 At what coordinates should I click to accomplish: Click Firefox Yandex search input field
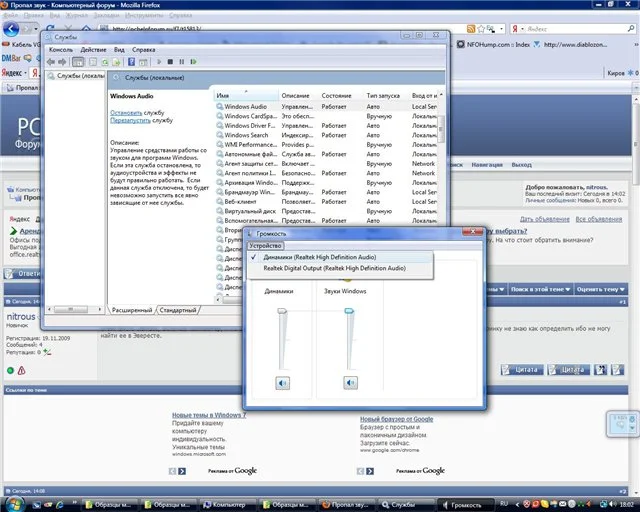tap(576, 29)
